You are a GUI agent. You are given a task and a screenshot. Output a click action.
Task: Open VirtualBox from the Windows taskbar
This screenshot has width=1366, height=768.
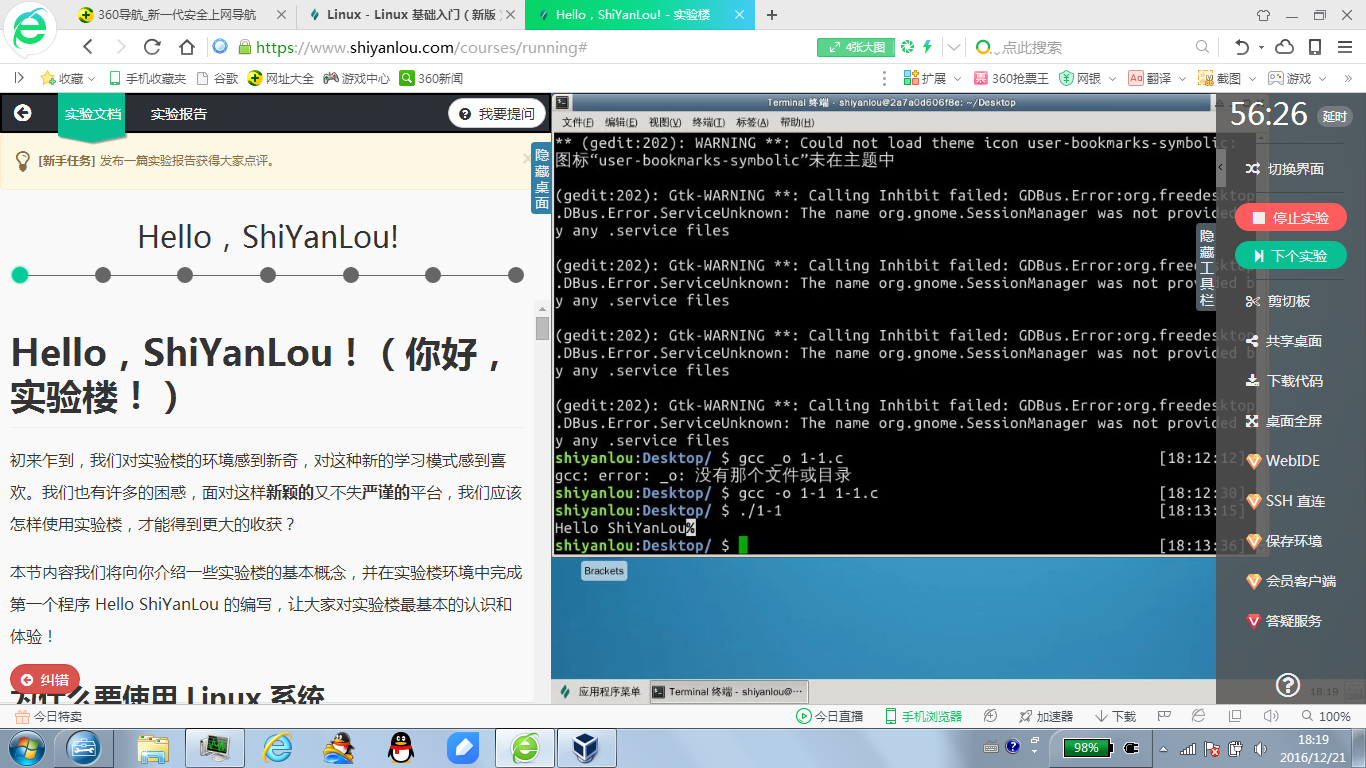point(585,748)
